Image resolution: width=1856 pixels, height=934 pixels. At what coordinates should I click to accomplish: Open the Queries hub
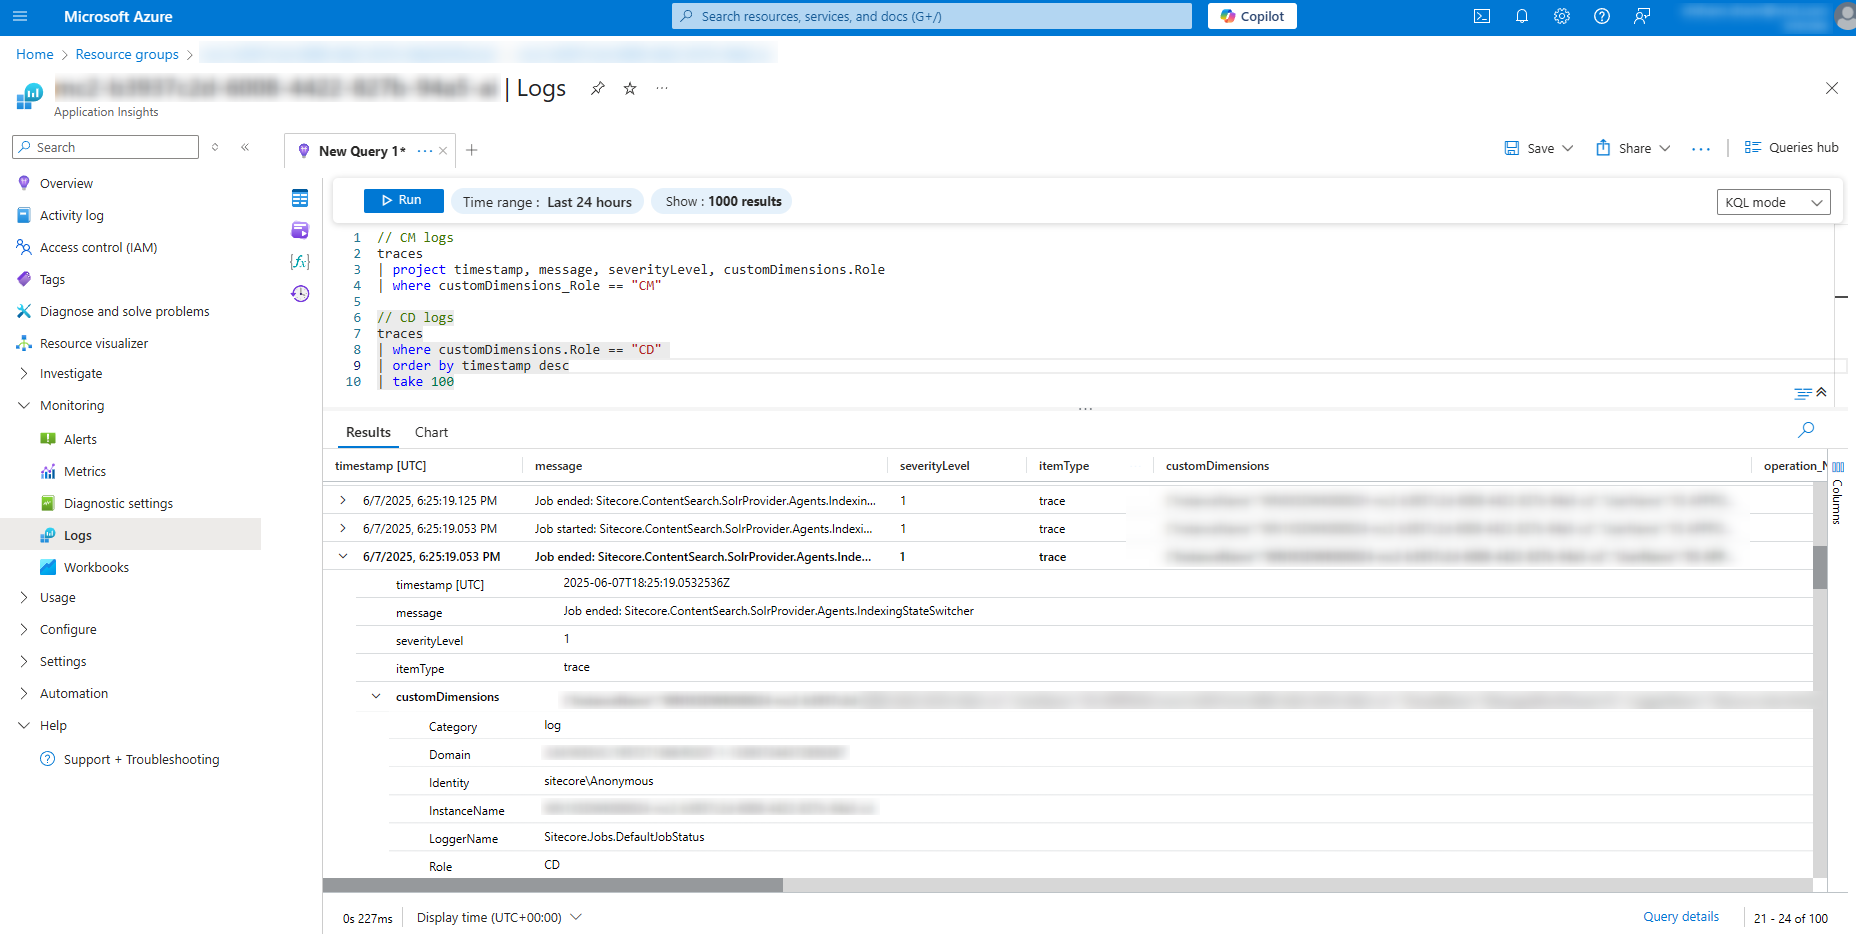tap(1792, 147)
